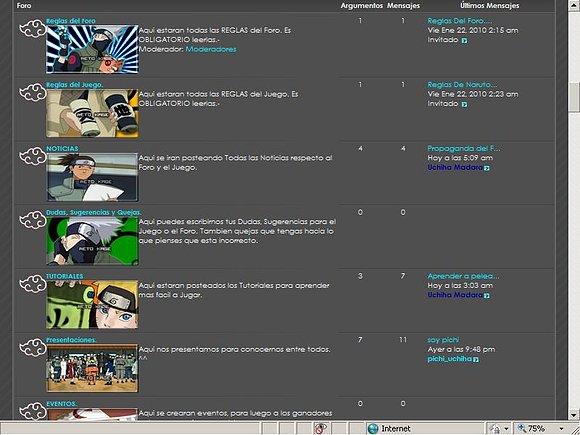Click the Moderadores group link
This screenshot has height=435, width=580.
(211, 49)
